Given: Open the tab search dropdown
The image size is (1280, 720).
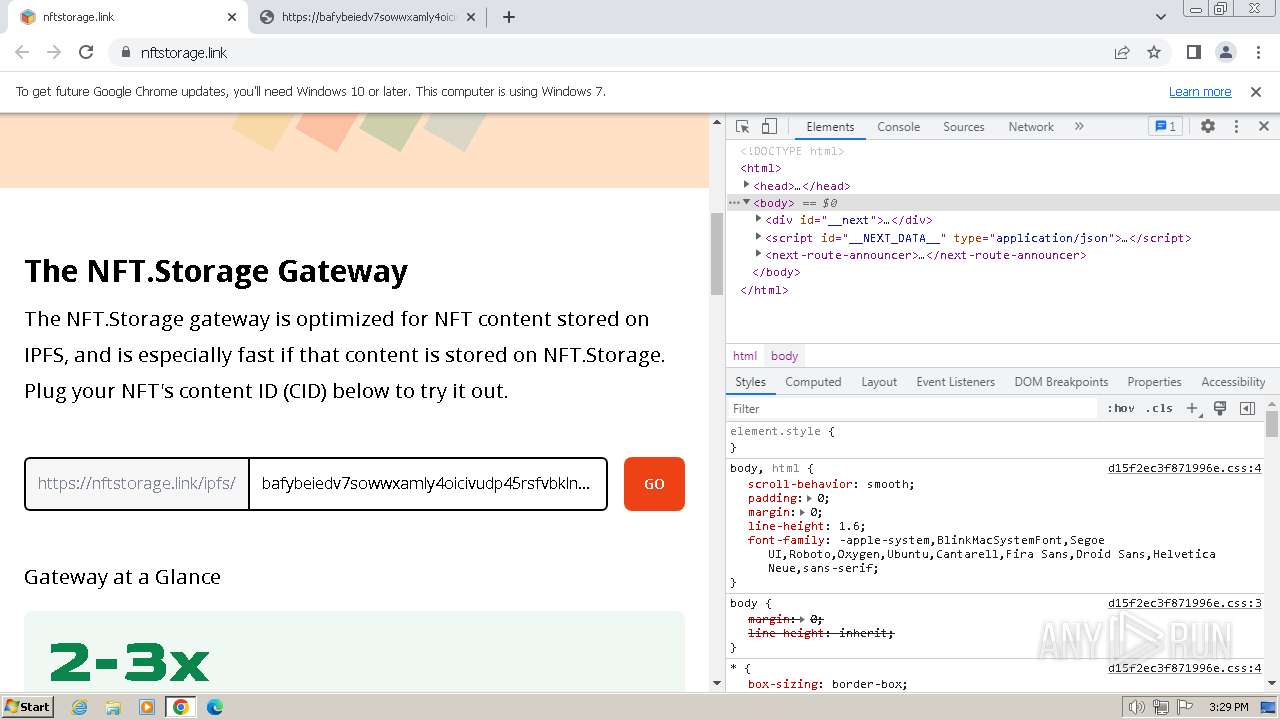Looking at the screenshot, I should tap(1161, 17).
